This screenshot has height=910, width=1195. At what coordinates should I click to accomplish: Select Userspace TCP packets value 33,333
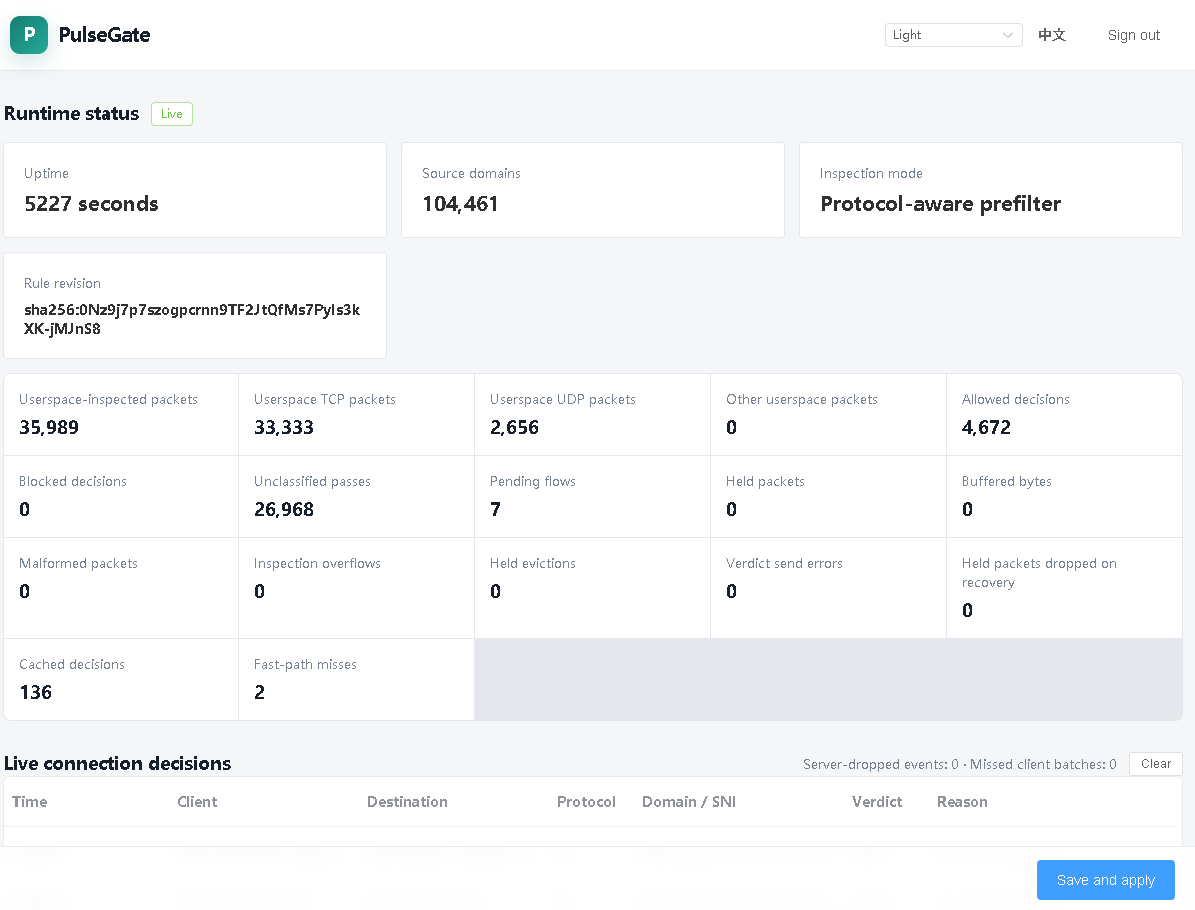[x=284, y=428]
